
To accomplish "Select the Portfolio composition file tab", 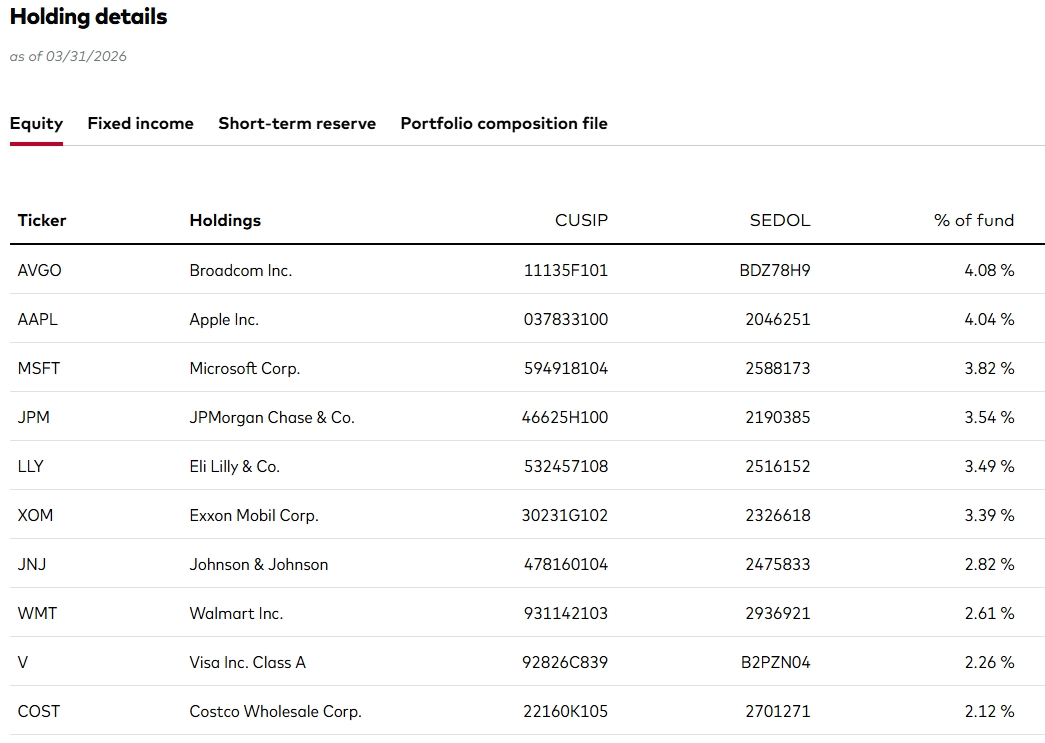I will pos(503,123).
